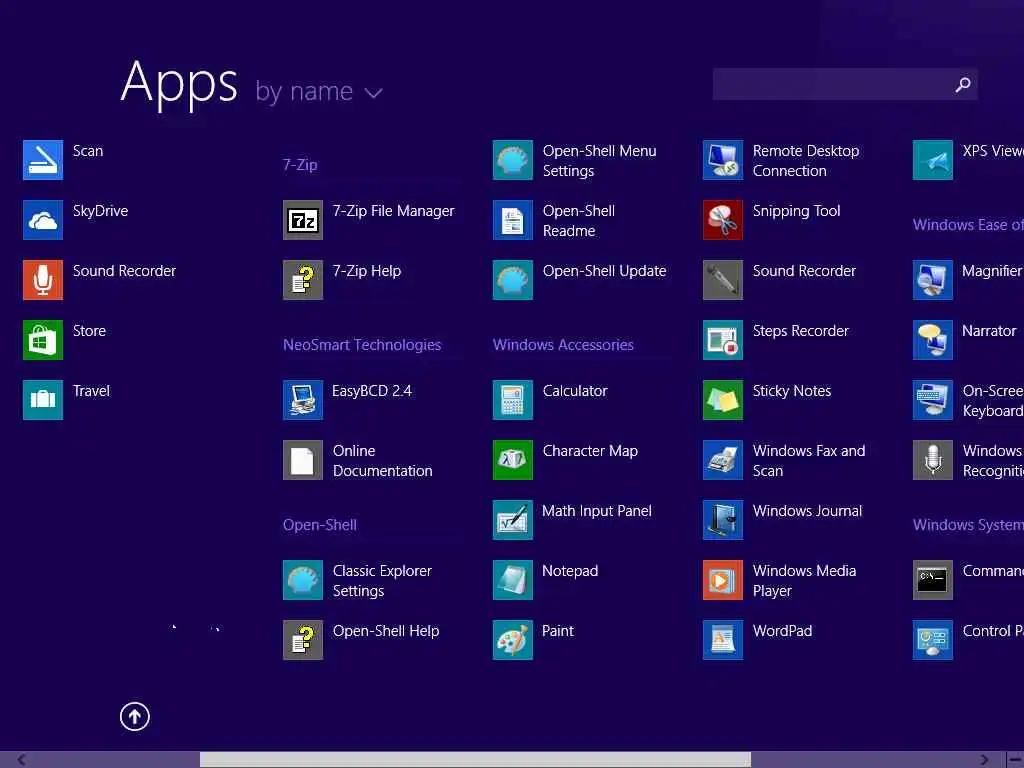Launch Open-Shell Update icon
This screenshot has width=1024, height=768.
[513, 280]
